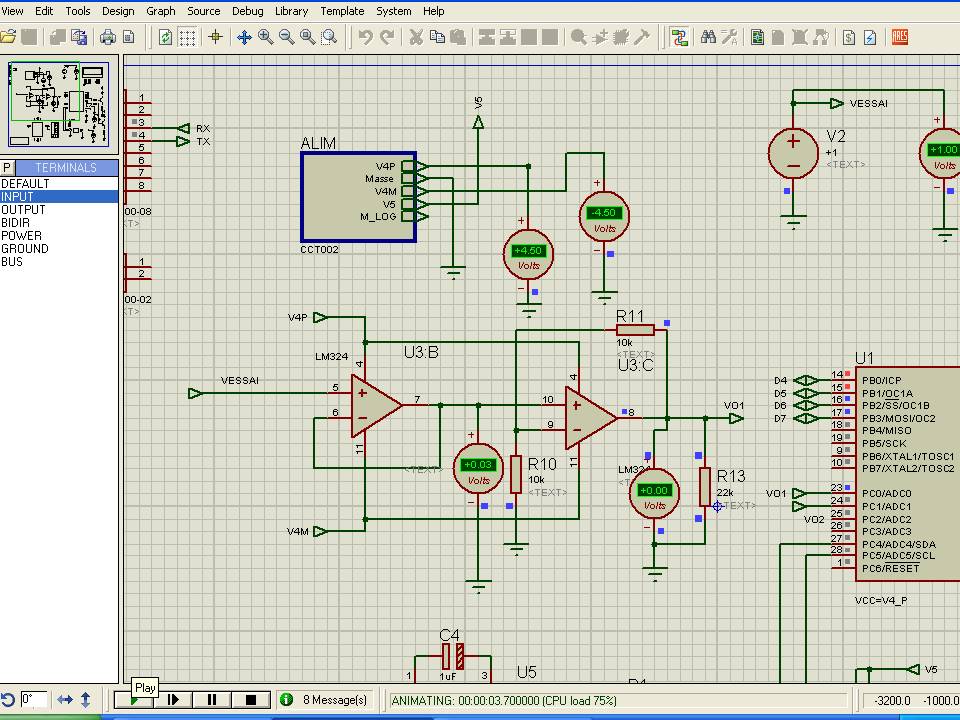Toggle the origin crosshair icon
The height and width of the screenshot is (720, 960).
click(215, 37)
